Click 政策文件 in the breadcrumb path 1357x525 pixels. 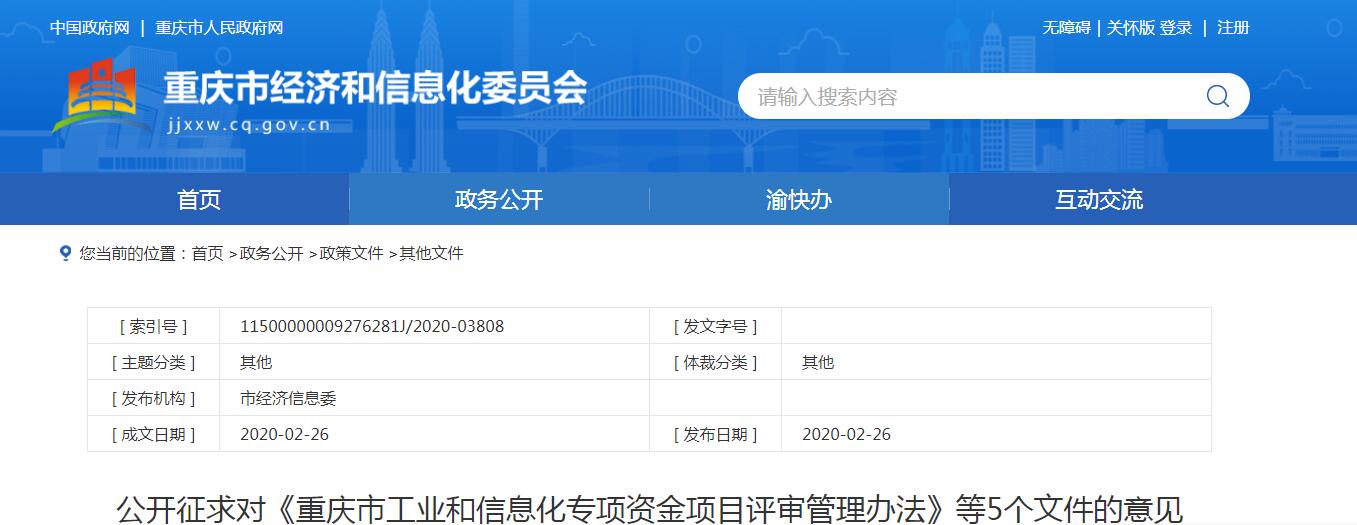tap(351, 254)
